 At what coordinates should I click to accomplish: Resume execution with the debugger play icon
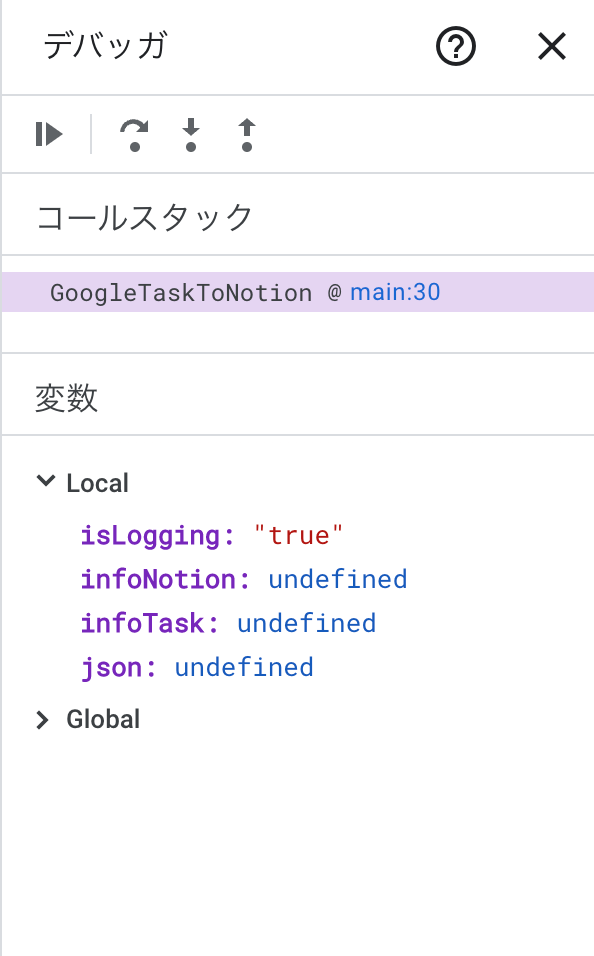(x=49, y=134)
